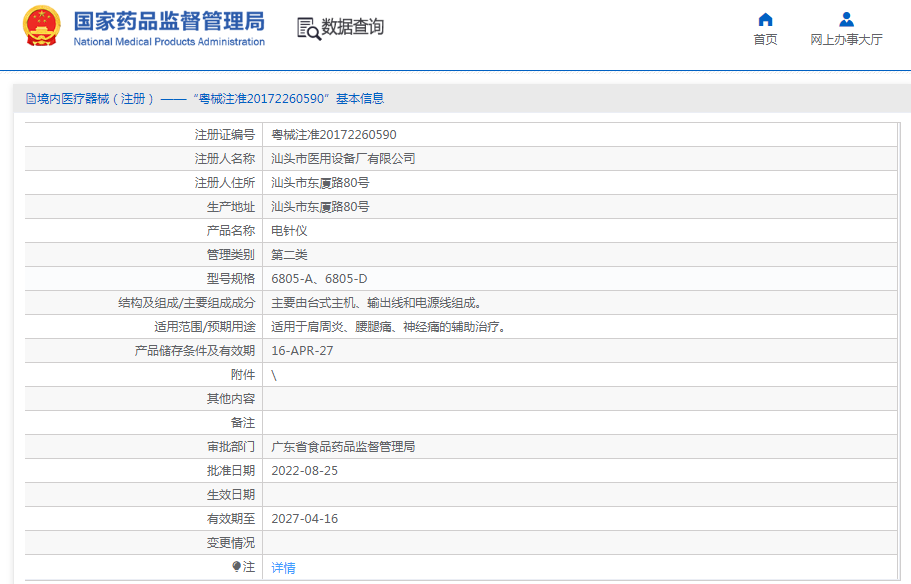Go to 首页 text link
The image size is (911, 584).
tap(765, 40)
